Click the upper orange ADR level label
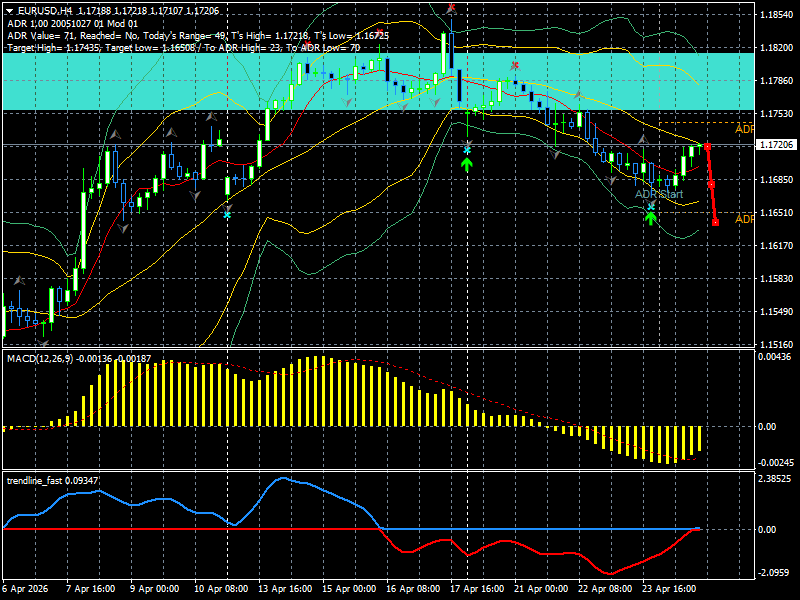Viewport: 800px width, 600px height. coord(744,129)
